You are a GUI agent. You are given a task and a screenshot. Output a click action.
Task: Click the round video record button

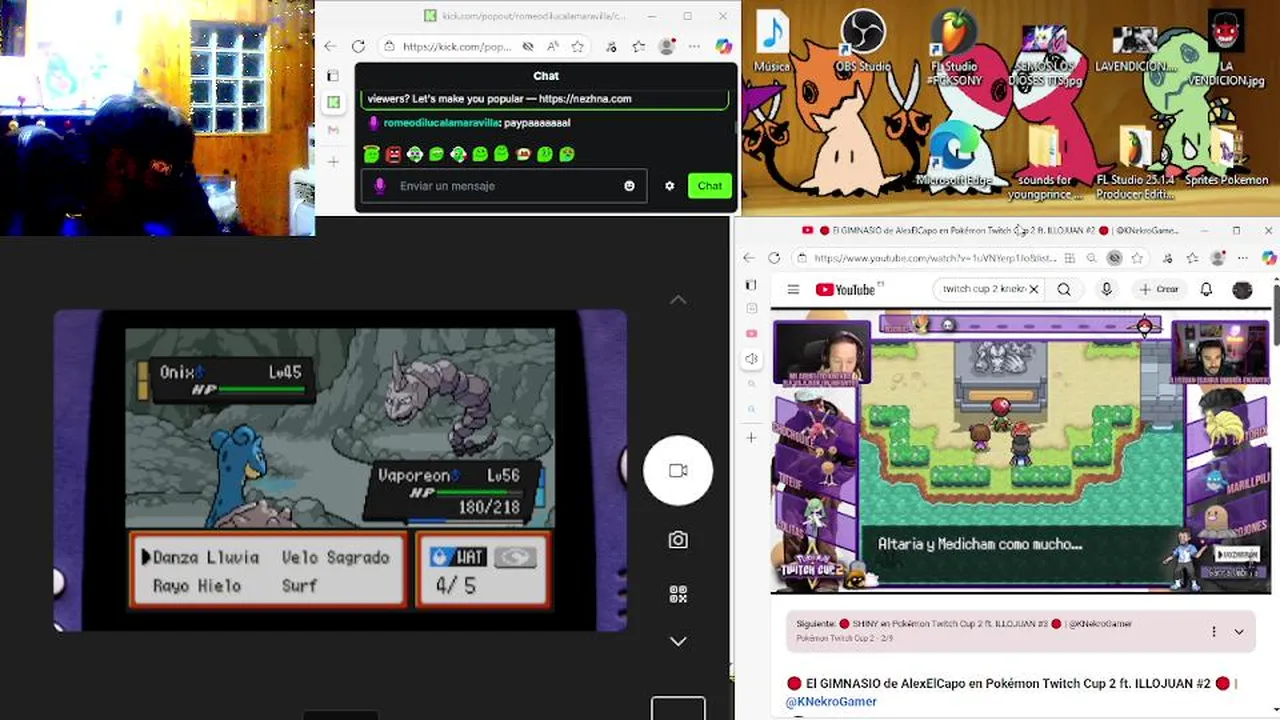pyautogui.click(x=678, y=470)
